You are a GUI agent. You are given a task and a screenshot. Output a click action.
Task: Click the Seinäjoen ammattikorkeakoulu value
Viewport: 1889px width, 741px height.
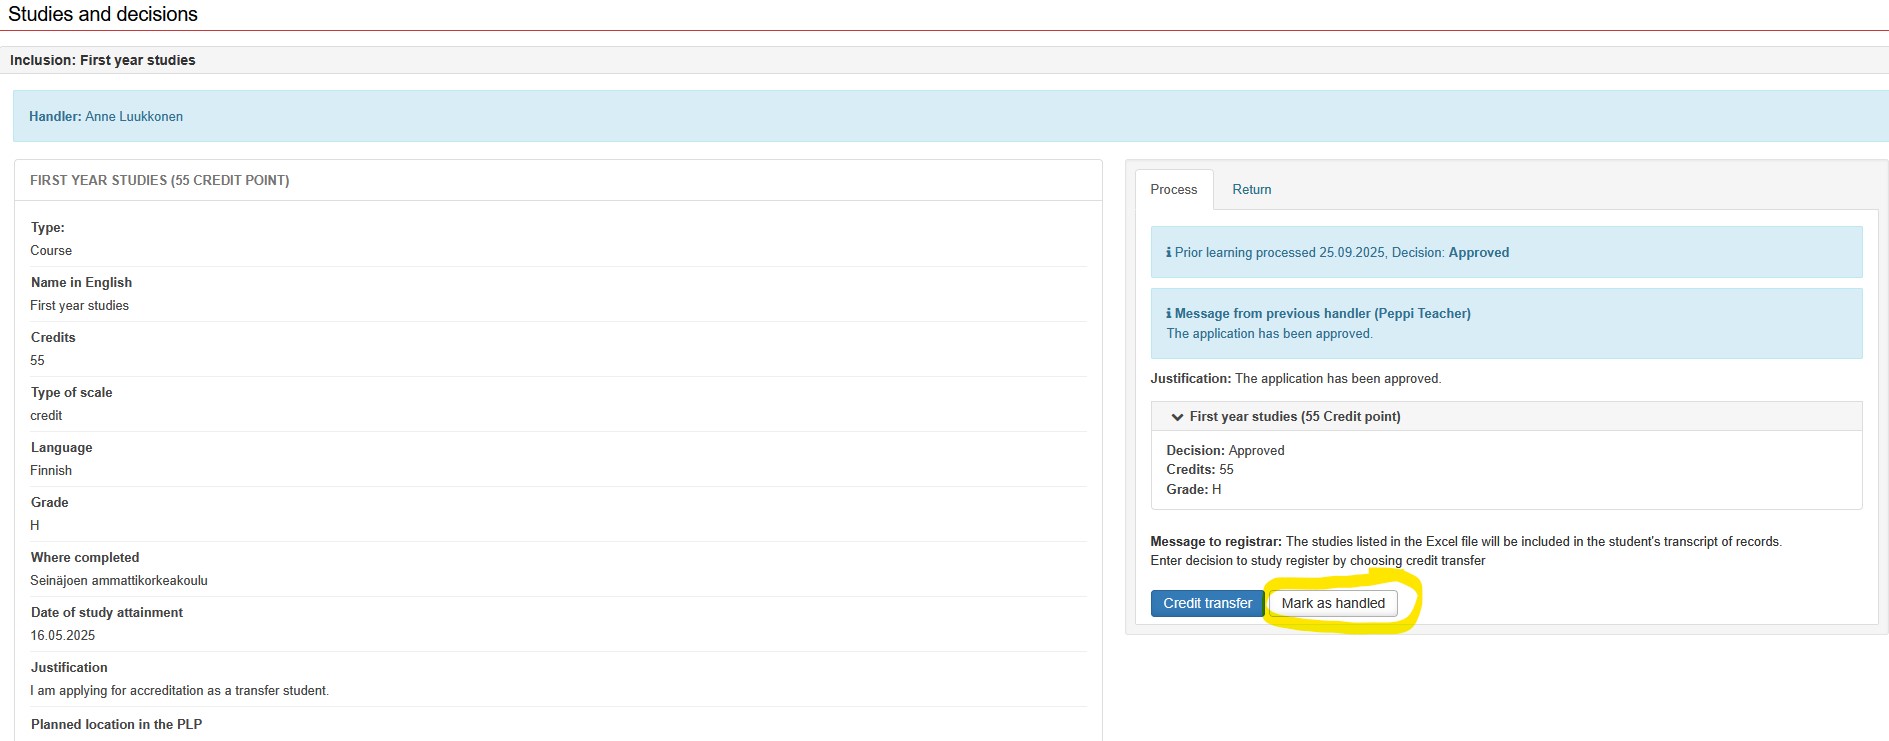pyautogui.click(x=119, y=580)
